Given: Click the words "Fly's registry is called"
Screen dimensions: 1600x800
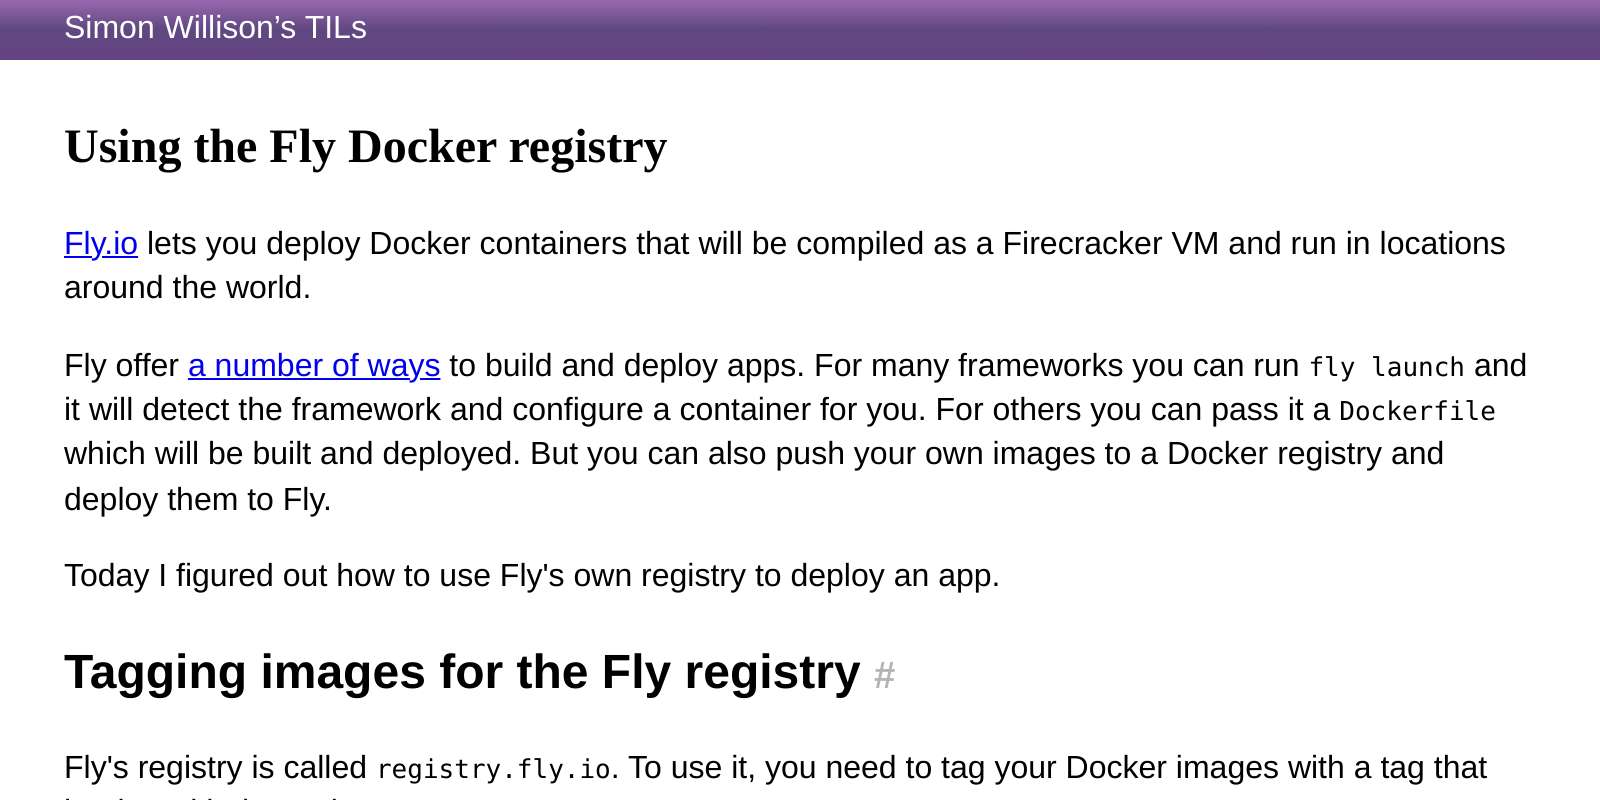Looking at the screenshot, I should [x=215, y=767].
